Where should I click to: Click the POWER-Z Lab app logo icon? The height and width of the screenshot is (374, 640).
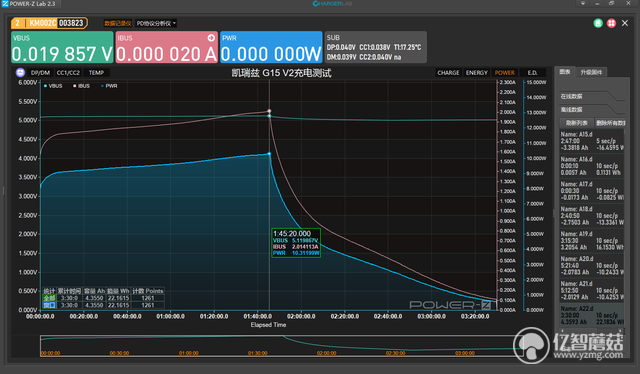click(5, 4)
